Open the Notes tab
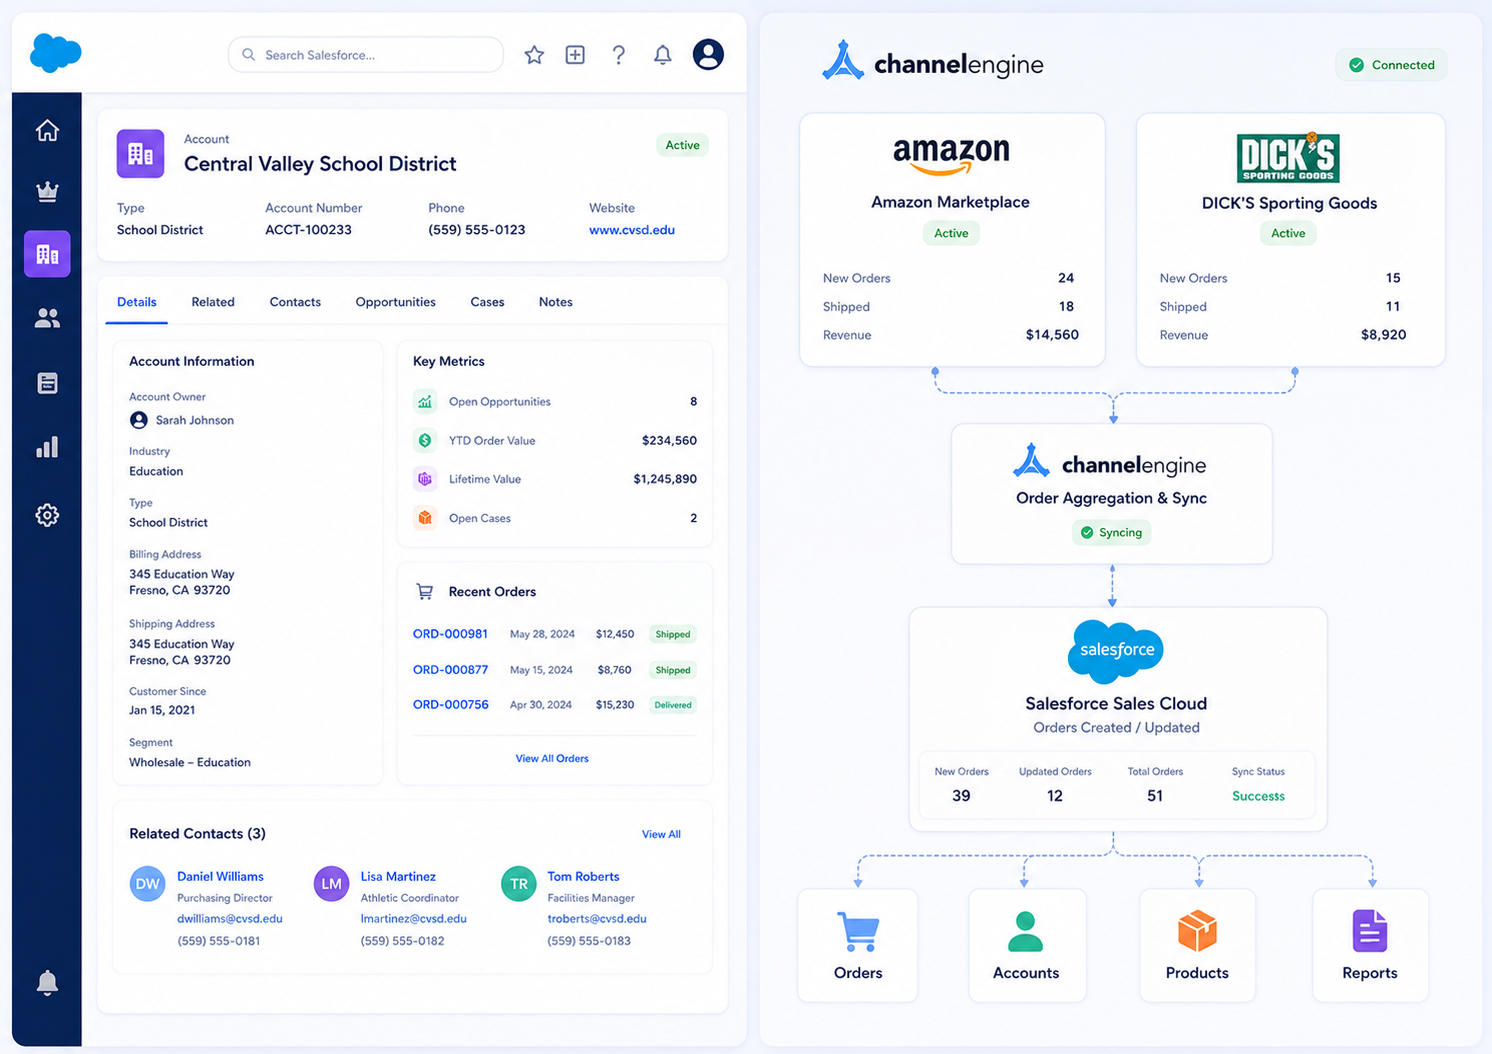The image size is (1492, 1054). pos(556,302)
